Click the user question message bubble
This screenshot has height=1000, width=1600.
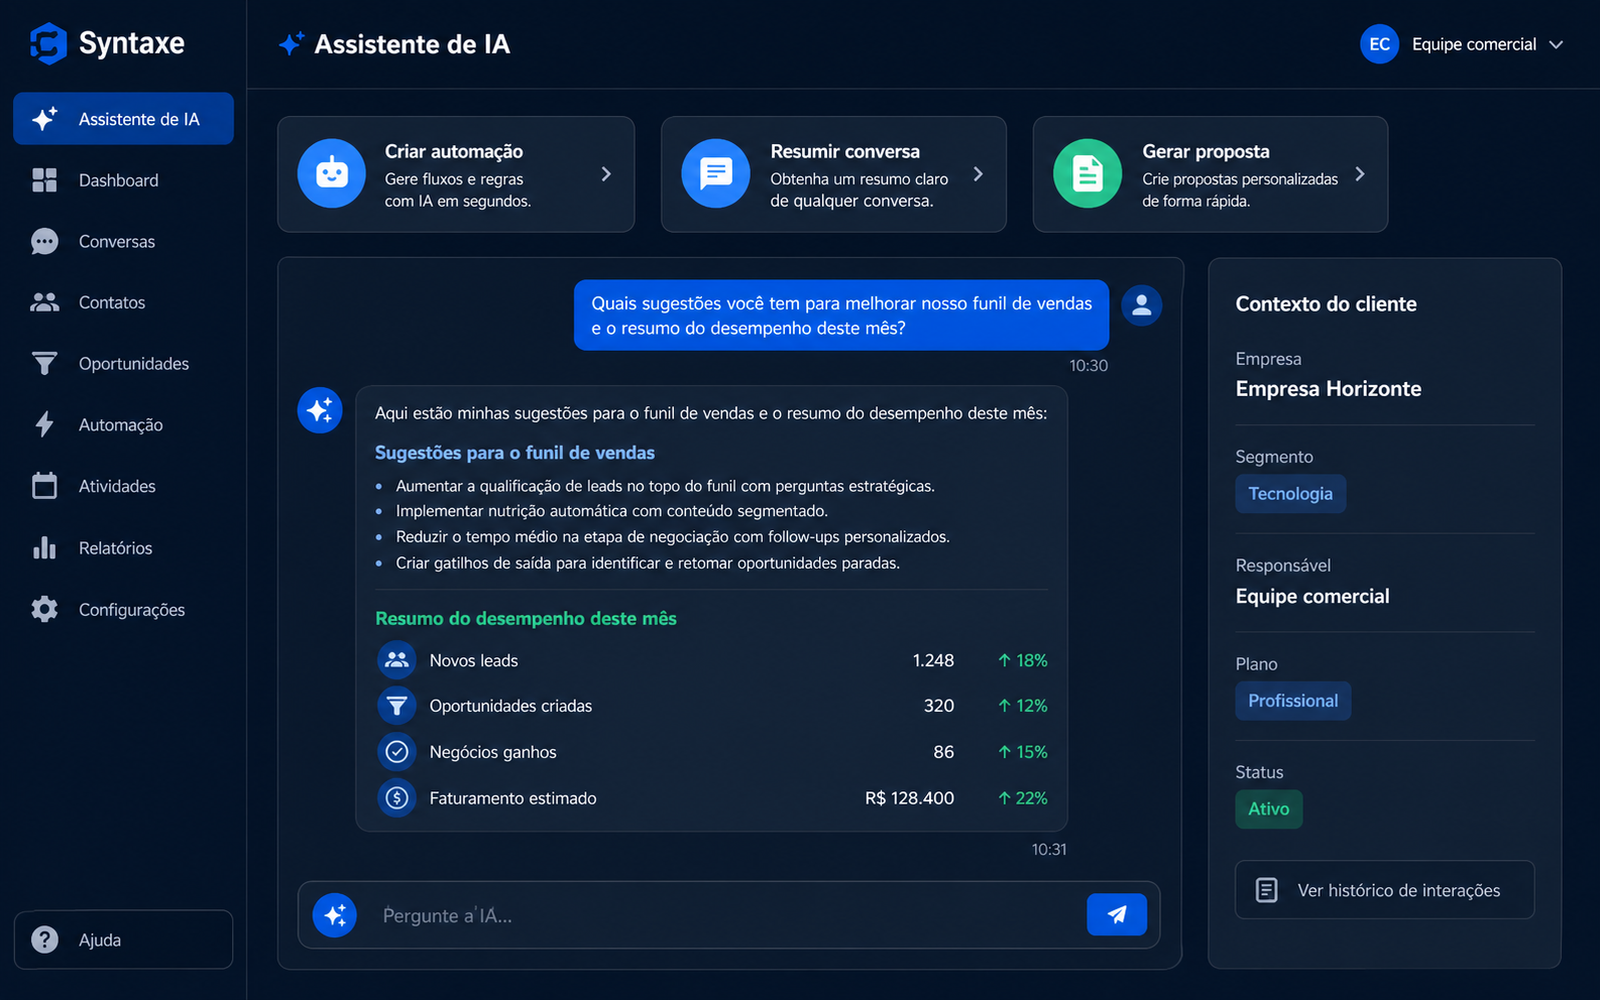(x=841, y=315)
